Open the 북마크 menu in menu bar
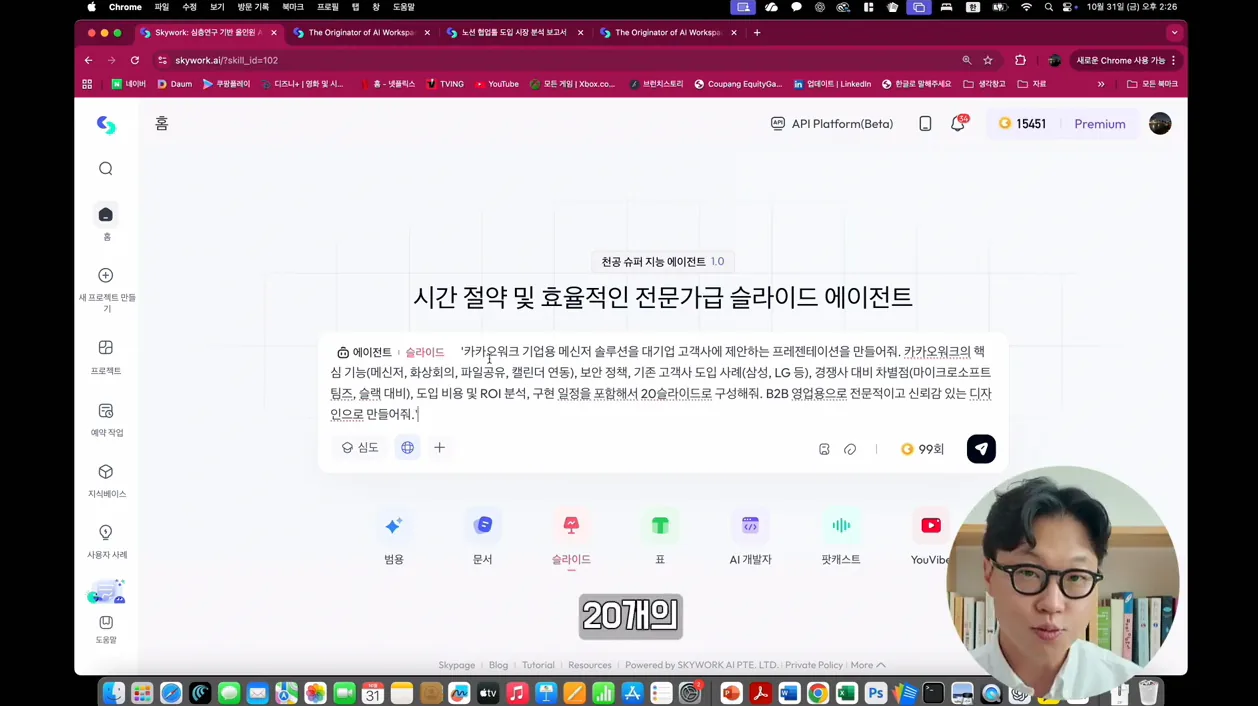Image resolution: width=1258 pixels, height=706 pixels. tap(293, 7)
